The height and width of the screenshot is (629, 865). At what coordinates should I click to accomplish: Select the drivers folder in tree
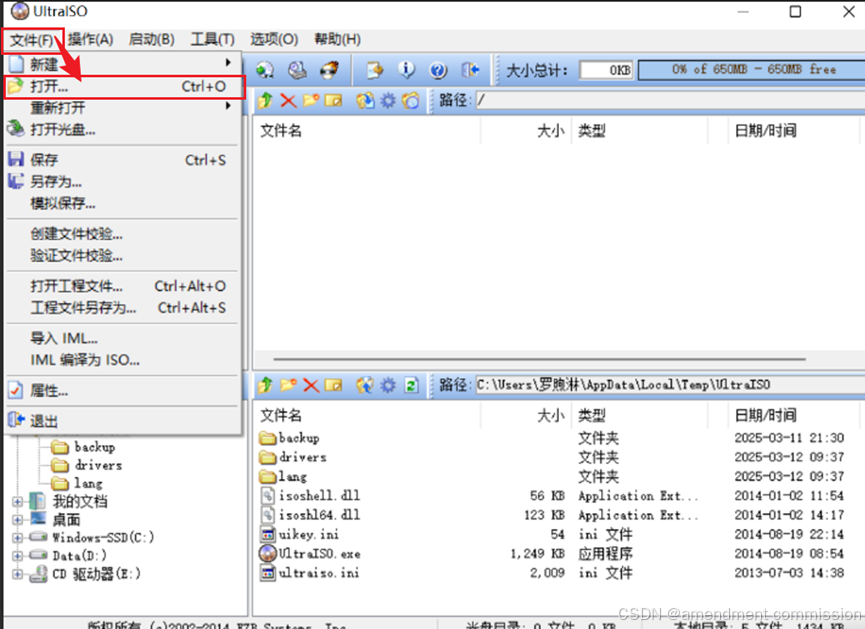coord(86,465)
